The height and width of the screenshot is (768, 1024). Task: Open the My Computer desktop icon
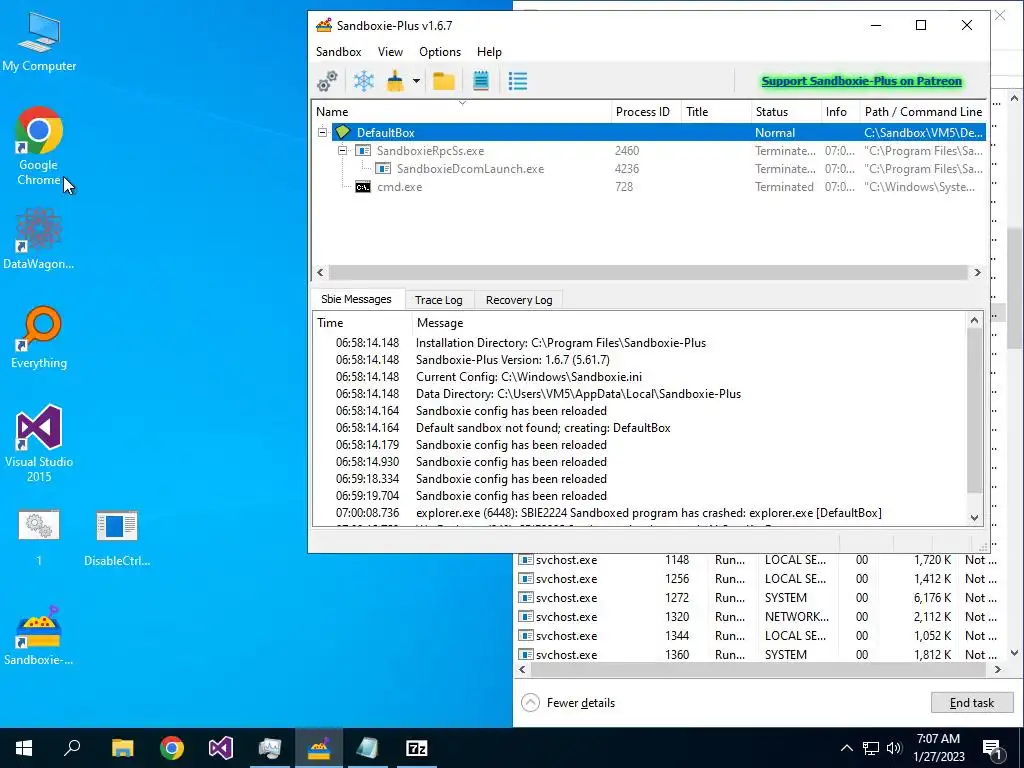pos(39,42)
